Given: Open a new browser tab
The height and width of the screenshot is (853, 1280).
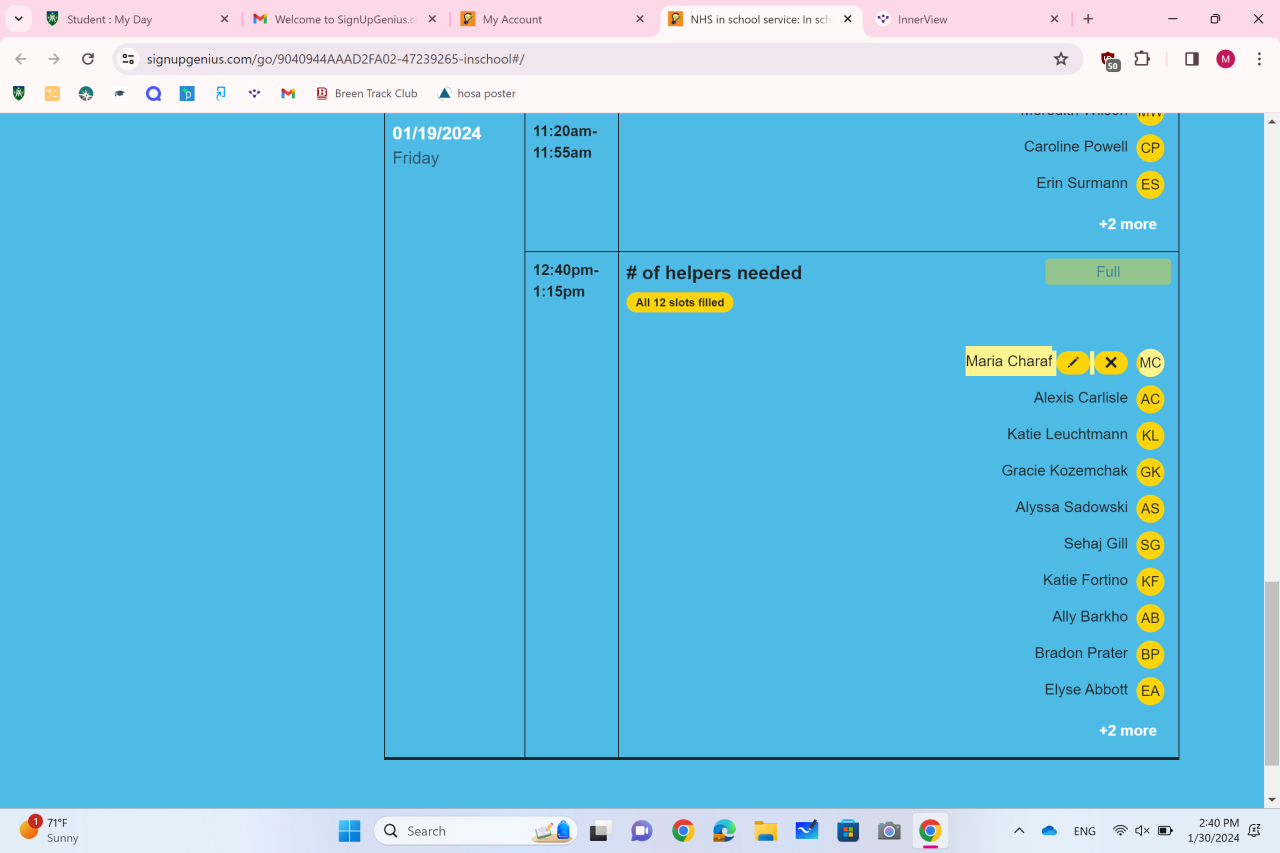Looking at the screenshot, I should click(x=1088, y=19).
